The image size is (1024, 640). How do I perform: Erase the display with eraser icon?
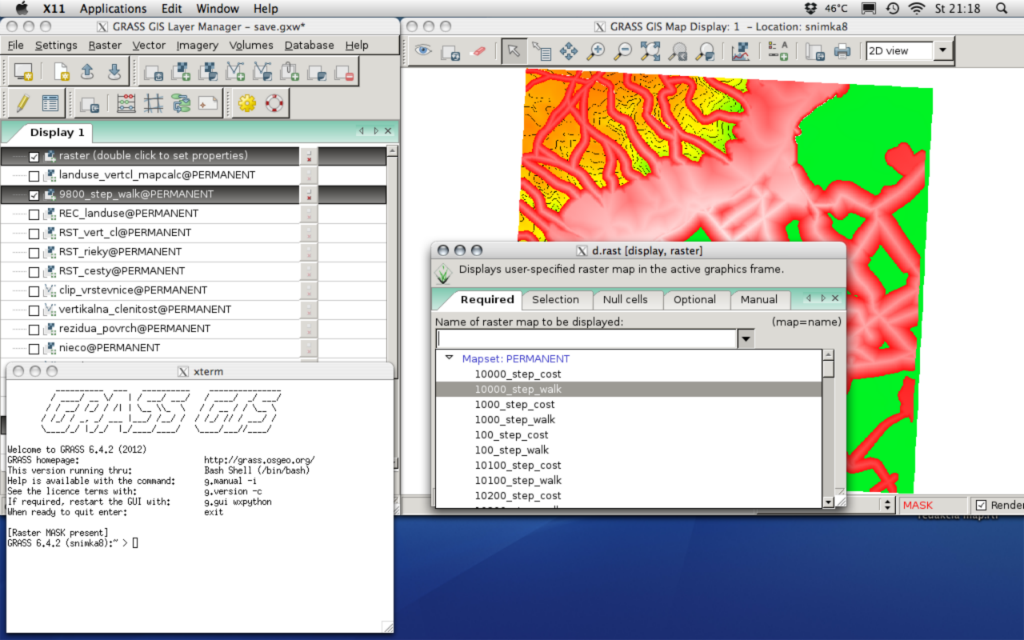[477, 51]
